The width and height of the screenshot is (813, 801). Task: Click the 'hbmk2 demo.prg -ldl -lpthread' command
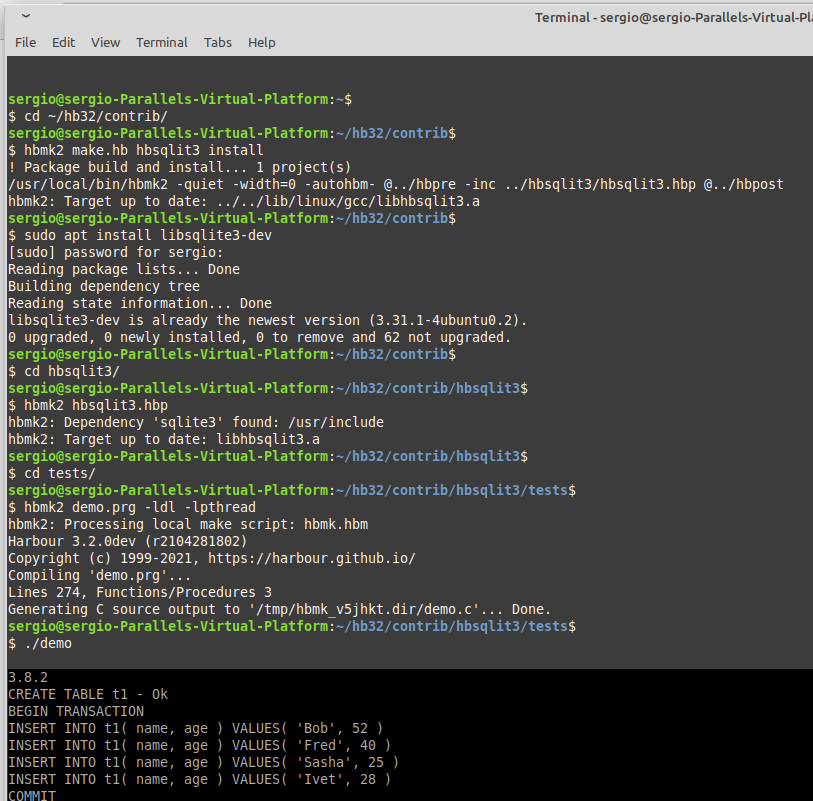[132, 507]
